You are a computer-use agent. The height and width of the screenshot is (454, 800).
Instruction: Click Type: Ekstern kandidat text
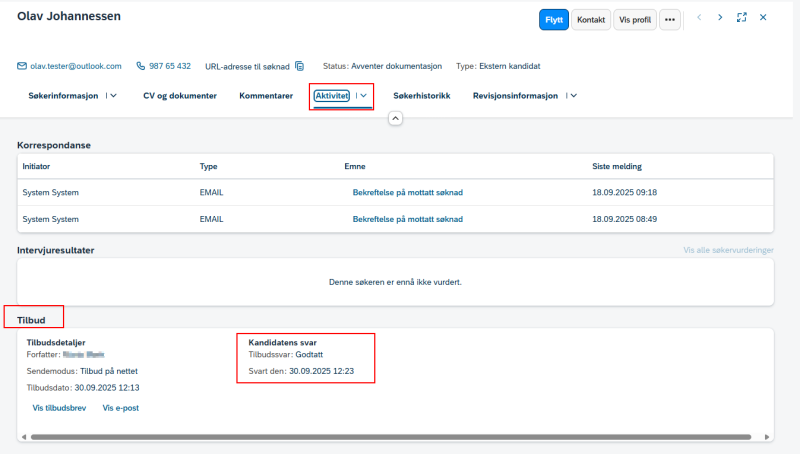[x=498, y=66]
